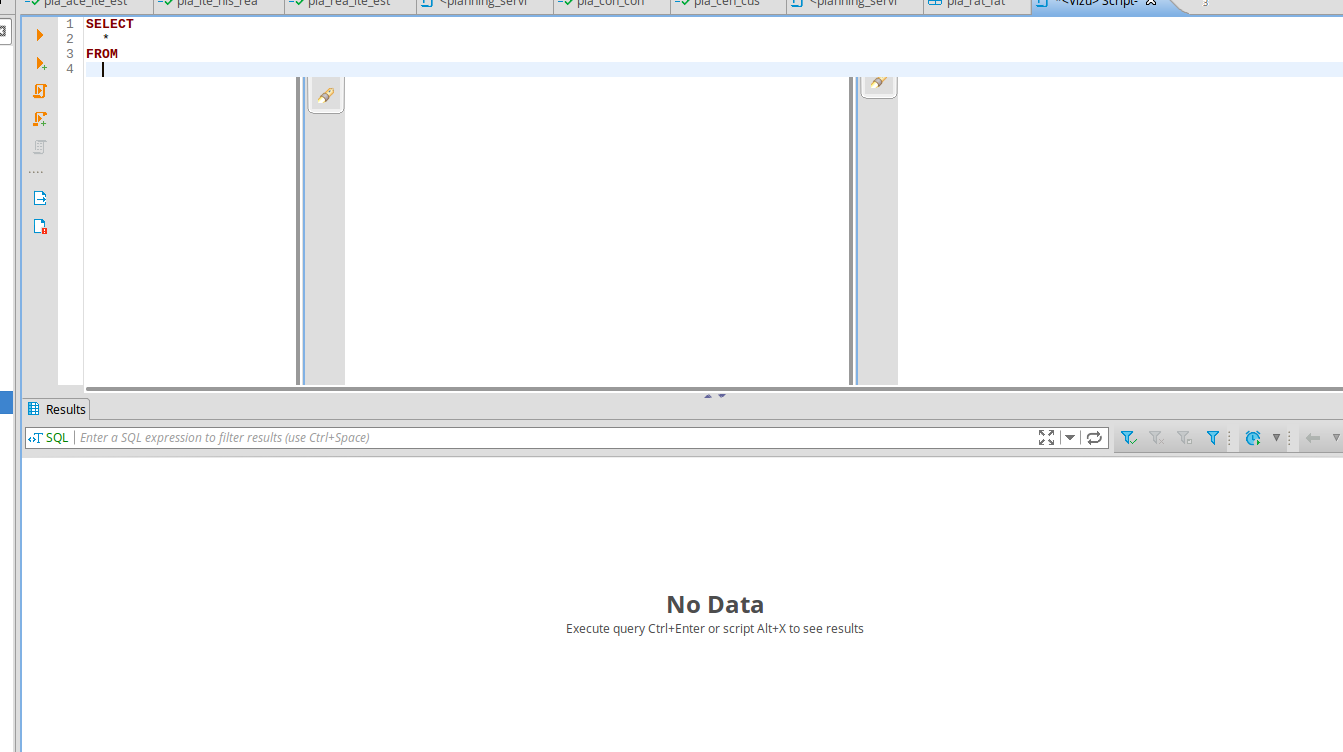Screen dimensions: 1343x752
Task: Click the export result set icon
Action: [38, 198]
